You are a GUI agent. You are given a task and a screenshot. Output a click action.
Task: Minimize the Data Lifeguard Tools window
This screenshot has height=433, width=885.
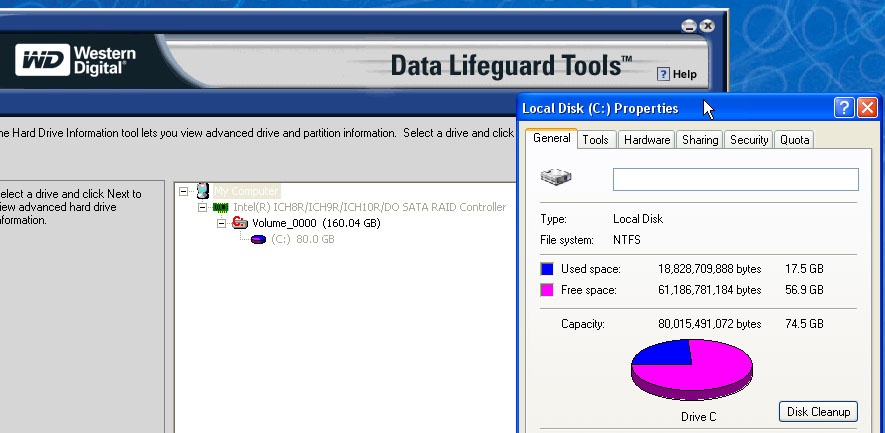689,26
